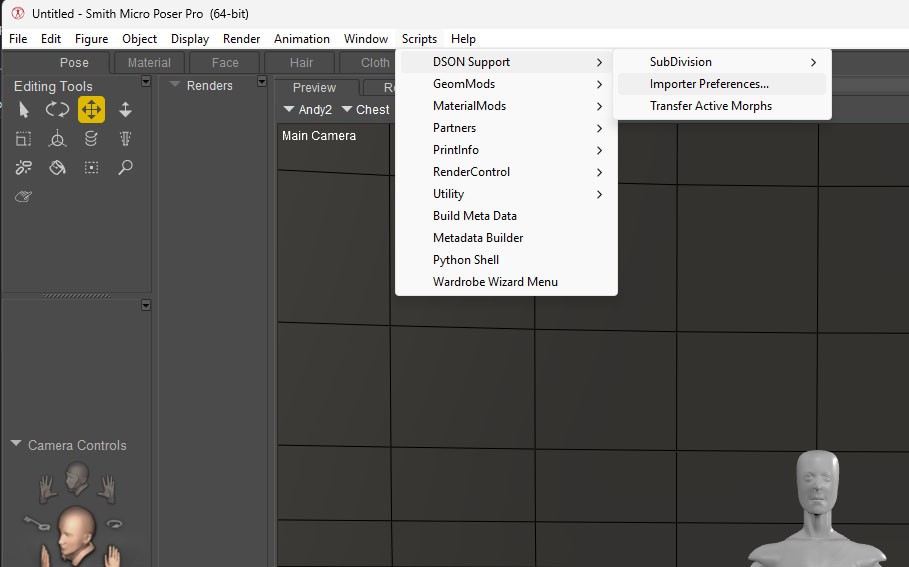This screenshot has width=909, height=567.
Task: Expand the GeomMods submenu
Action: tap(506, 84)
